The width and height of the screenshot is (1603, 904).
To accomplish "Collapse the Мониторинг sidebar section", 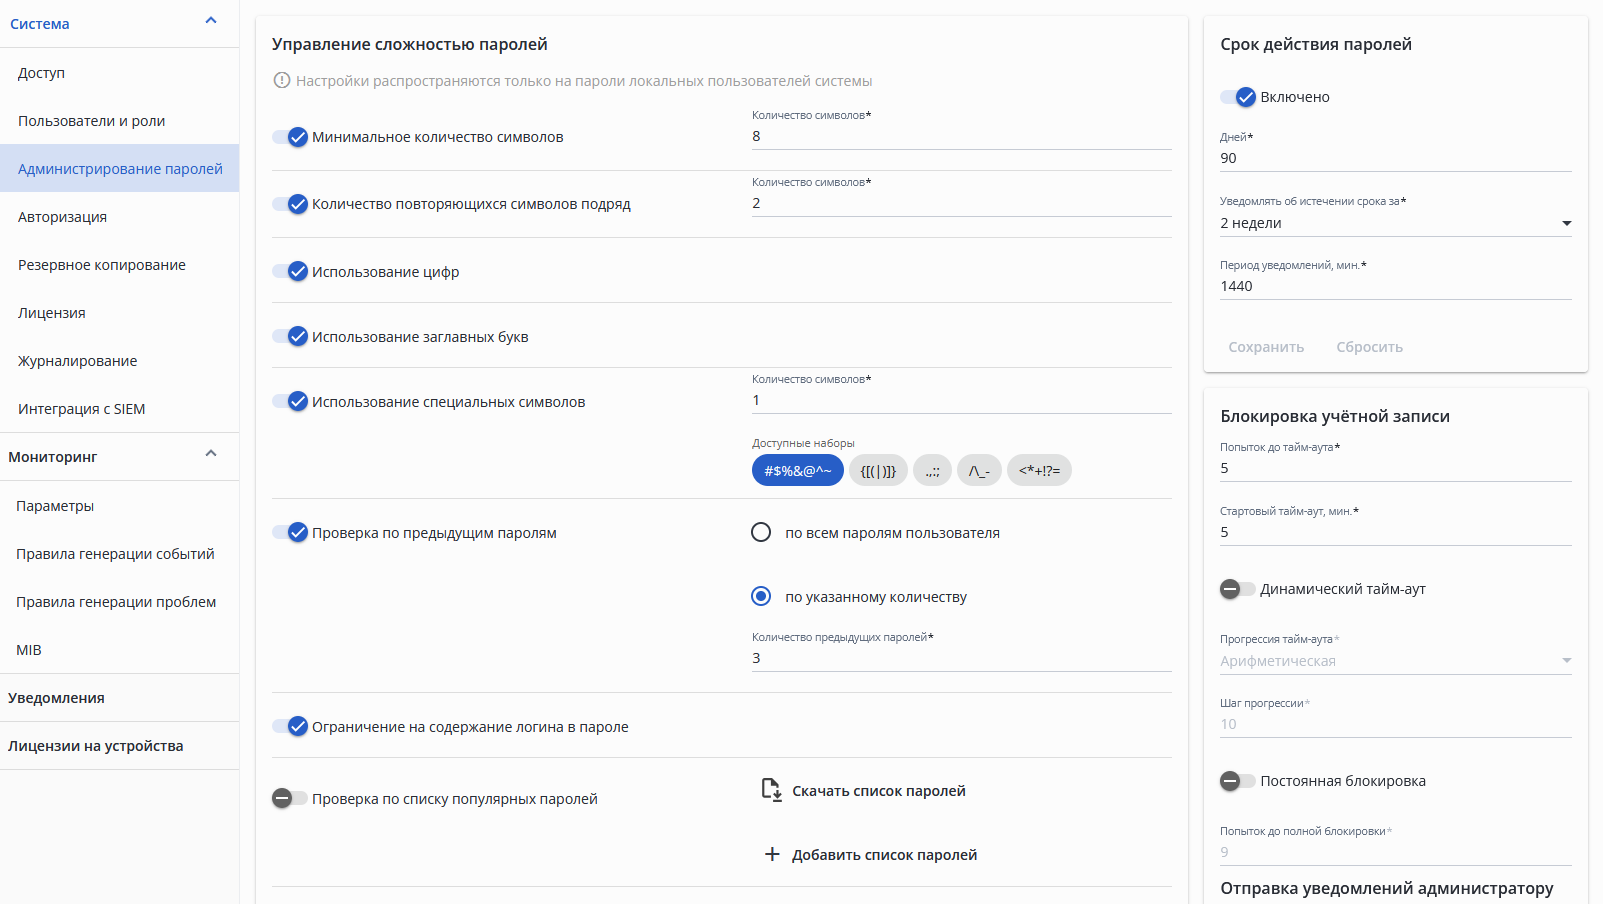I will tap(211, 454).
